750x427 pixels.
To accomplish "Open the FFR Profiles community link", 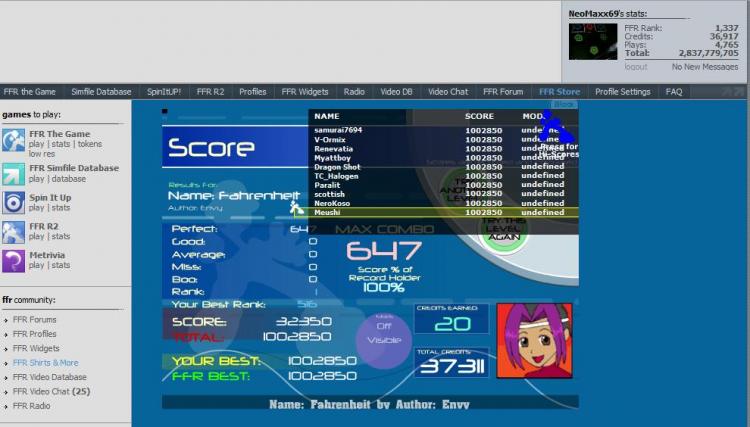I will [x=34, y=334].
